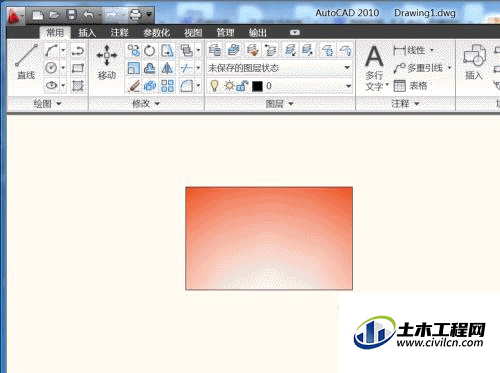Select the Array tool icon
The width and height of the screenshot is (500, 373).
[167, 86]
